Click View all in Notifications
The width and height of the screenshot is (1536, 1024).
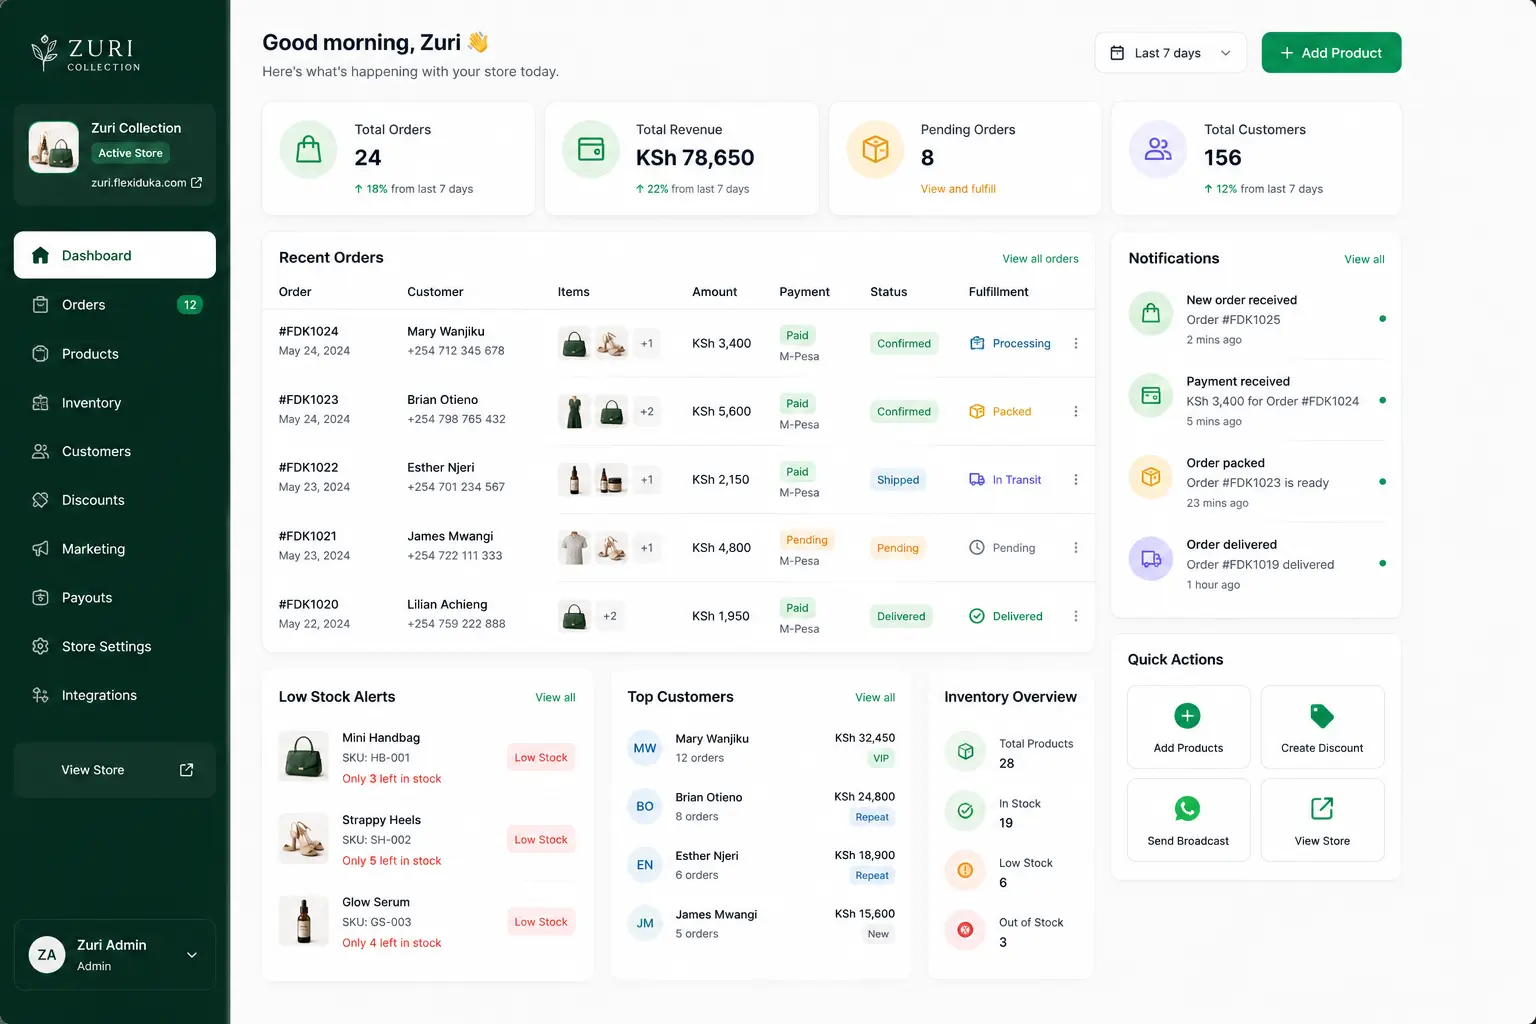pos(1364,259)
